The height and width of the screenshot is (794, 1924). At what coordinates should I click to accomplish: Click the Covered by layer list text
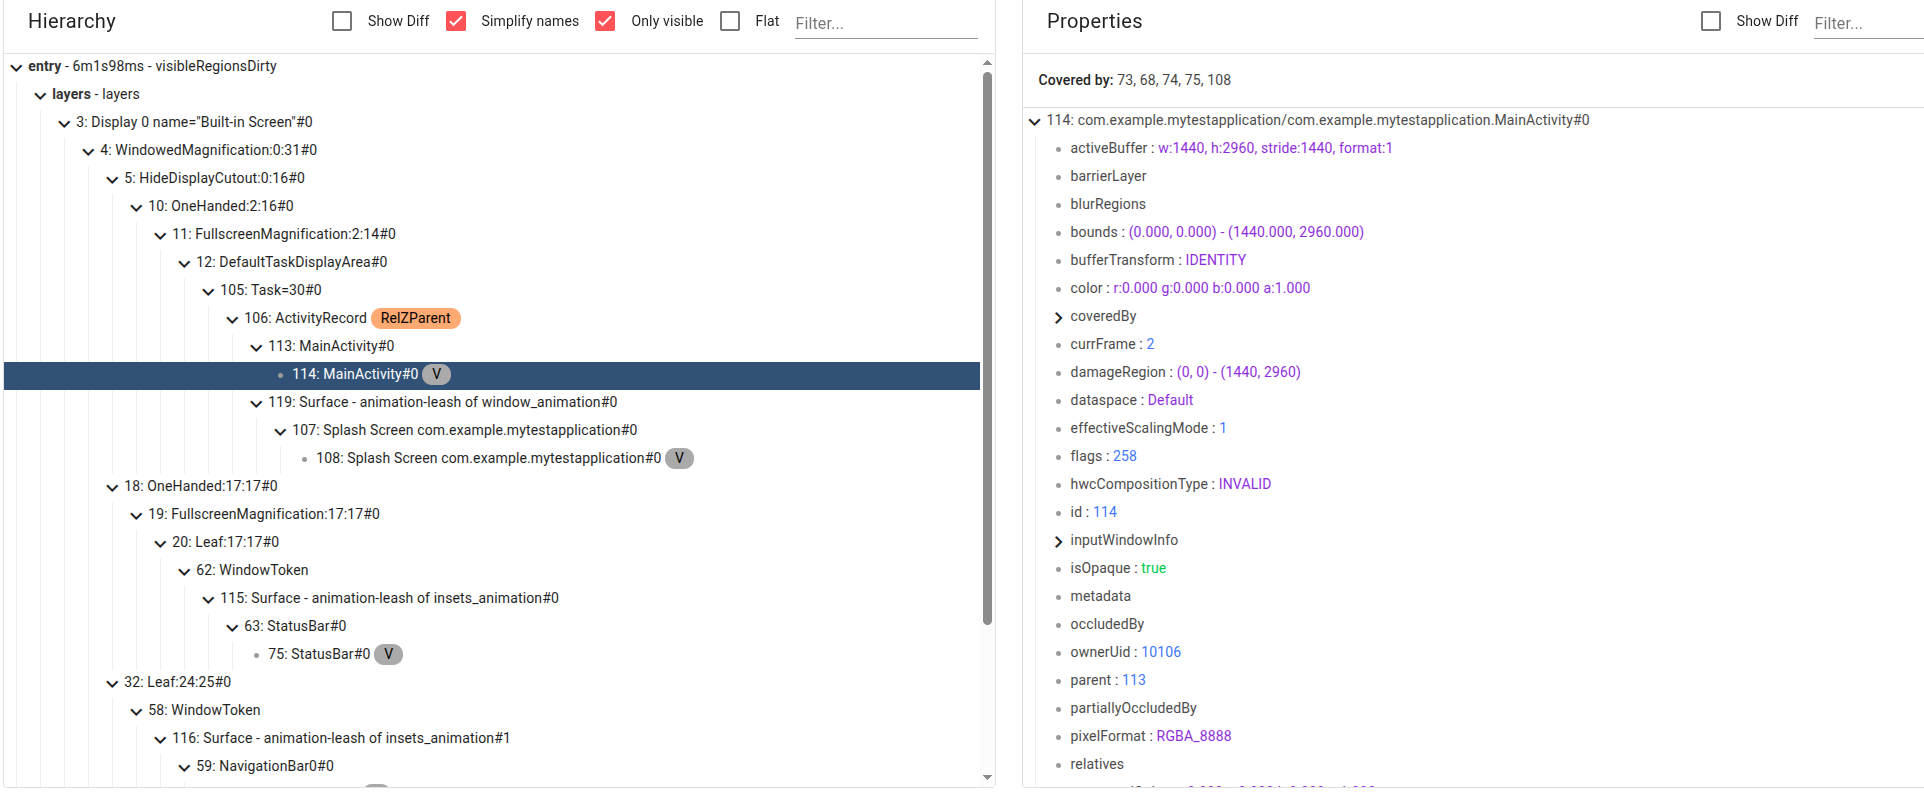pos(1174,80)
